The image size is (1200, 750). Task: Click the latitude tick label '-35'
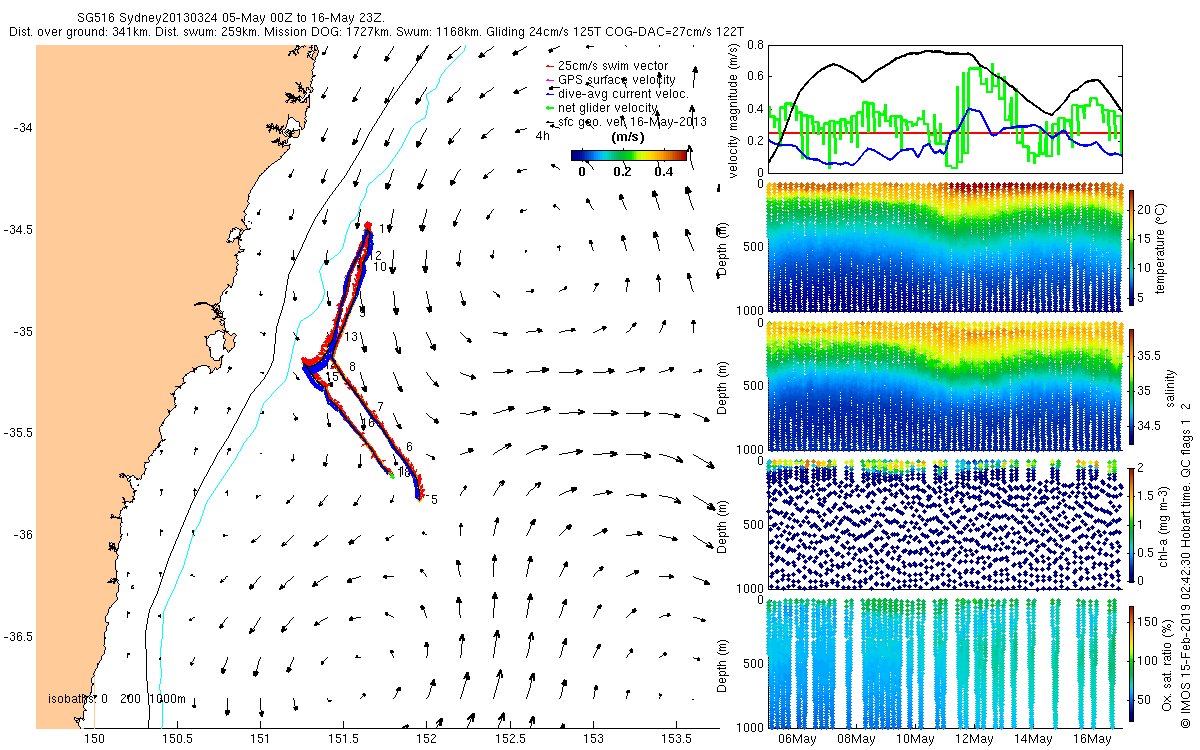pos(23,332)
